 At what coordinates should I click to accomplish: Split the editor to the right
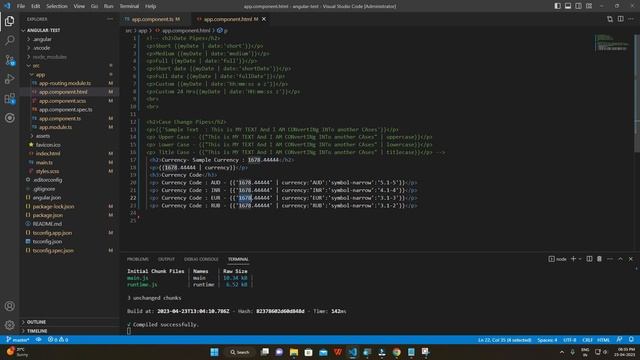(x=620, y=19)
